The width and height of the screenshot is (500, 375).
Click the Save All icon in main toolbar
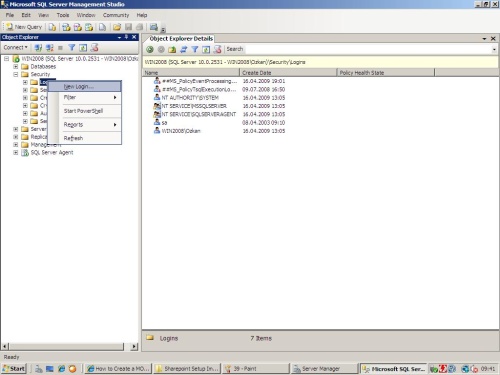(x=140, y=27)
